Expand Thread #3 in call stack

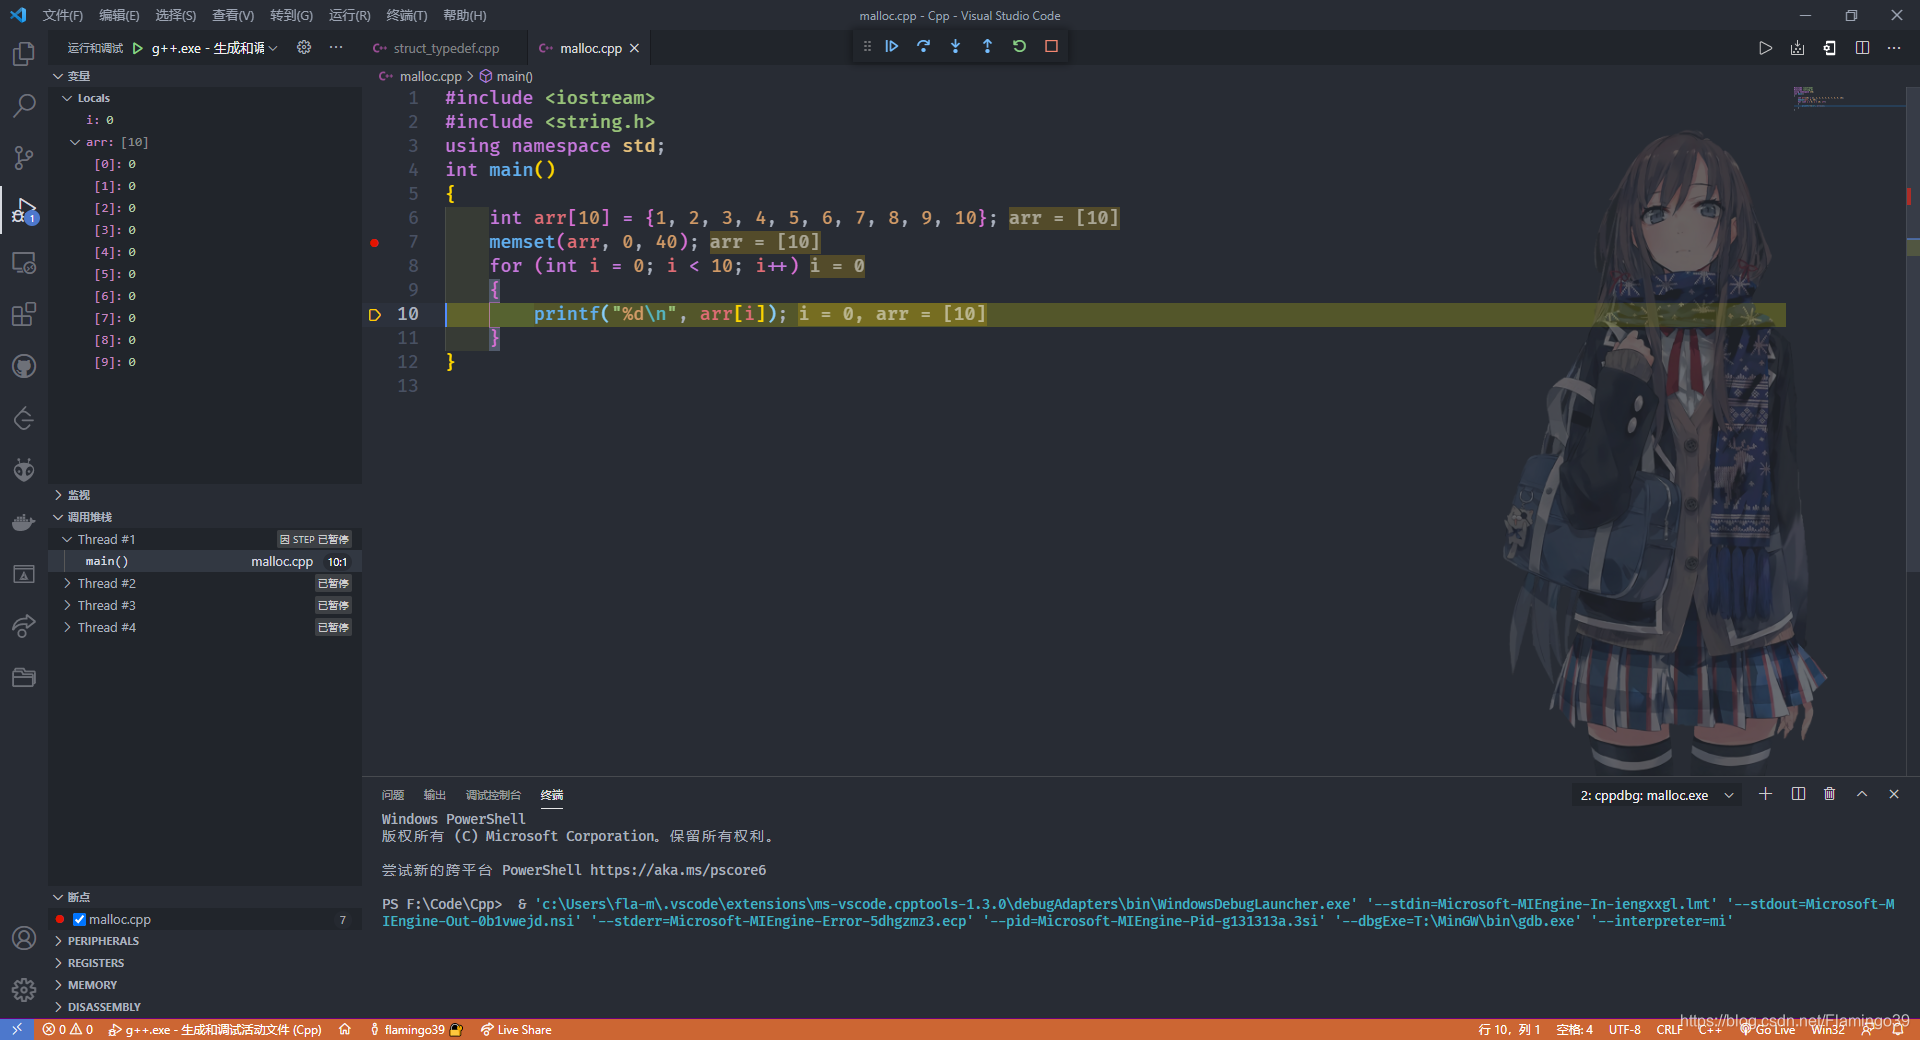point(67,605)
